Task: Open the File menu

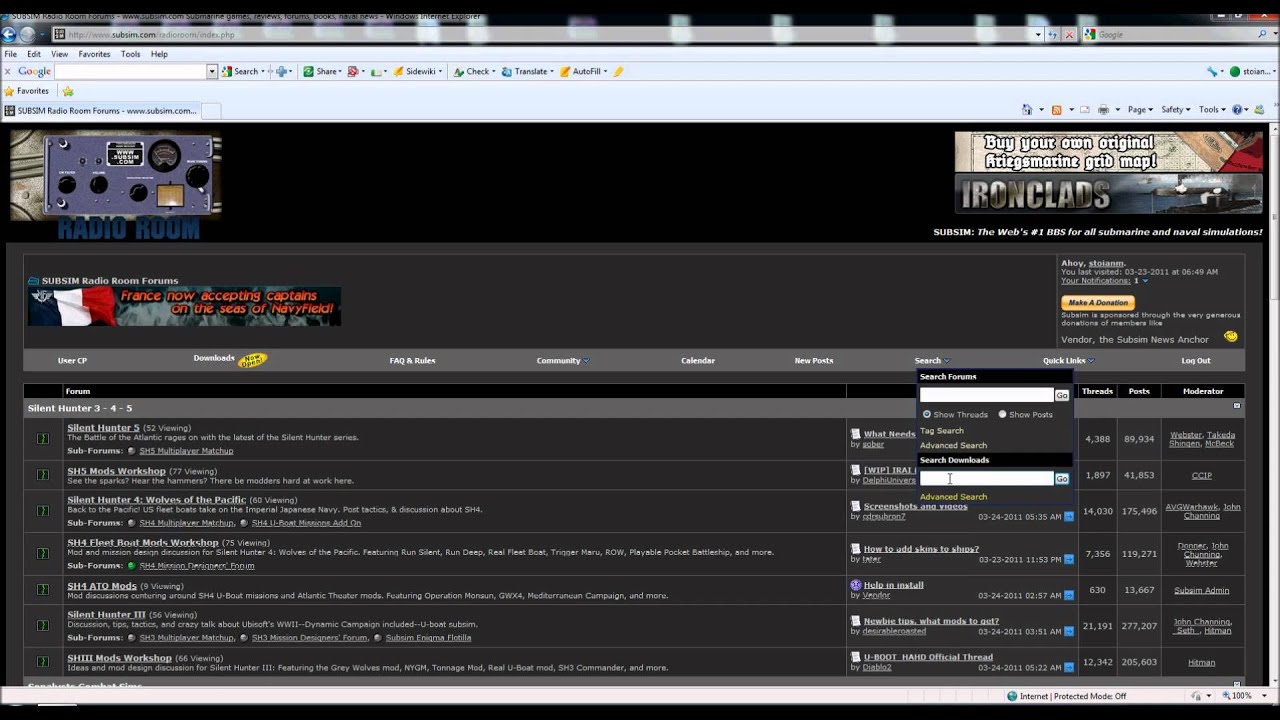Action: pyautogui.click(x=10, y=54)
